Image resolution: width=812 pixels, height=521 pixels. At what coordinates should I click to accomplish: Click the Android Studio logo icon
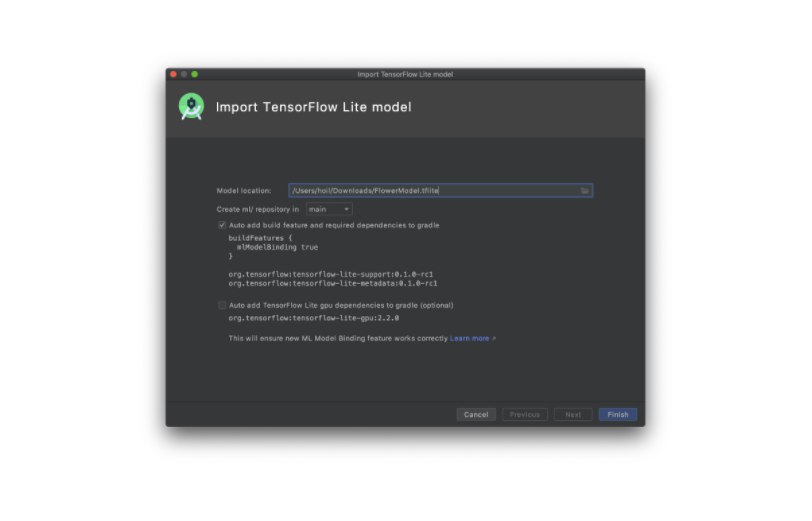[x=191, y=106]
